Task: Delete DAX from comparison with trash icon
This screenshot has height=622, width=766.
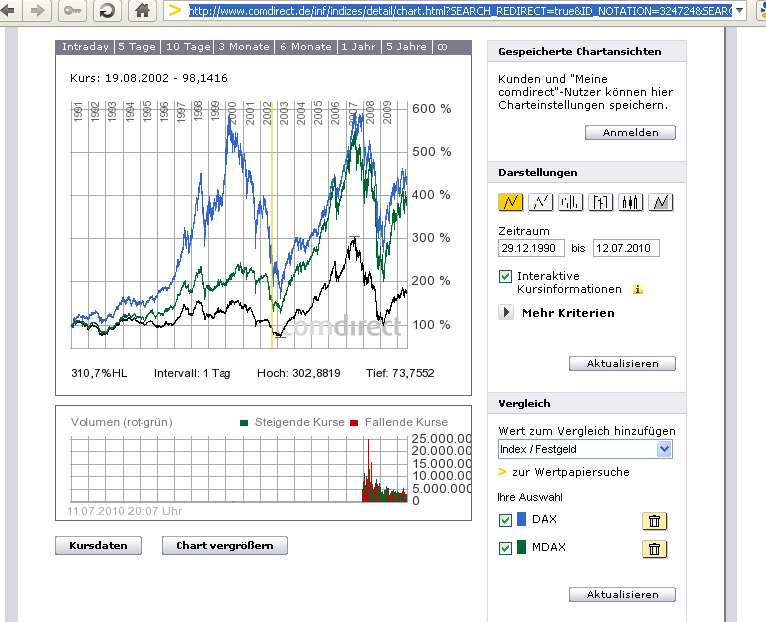Action: tap(655, 521)
